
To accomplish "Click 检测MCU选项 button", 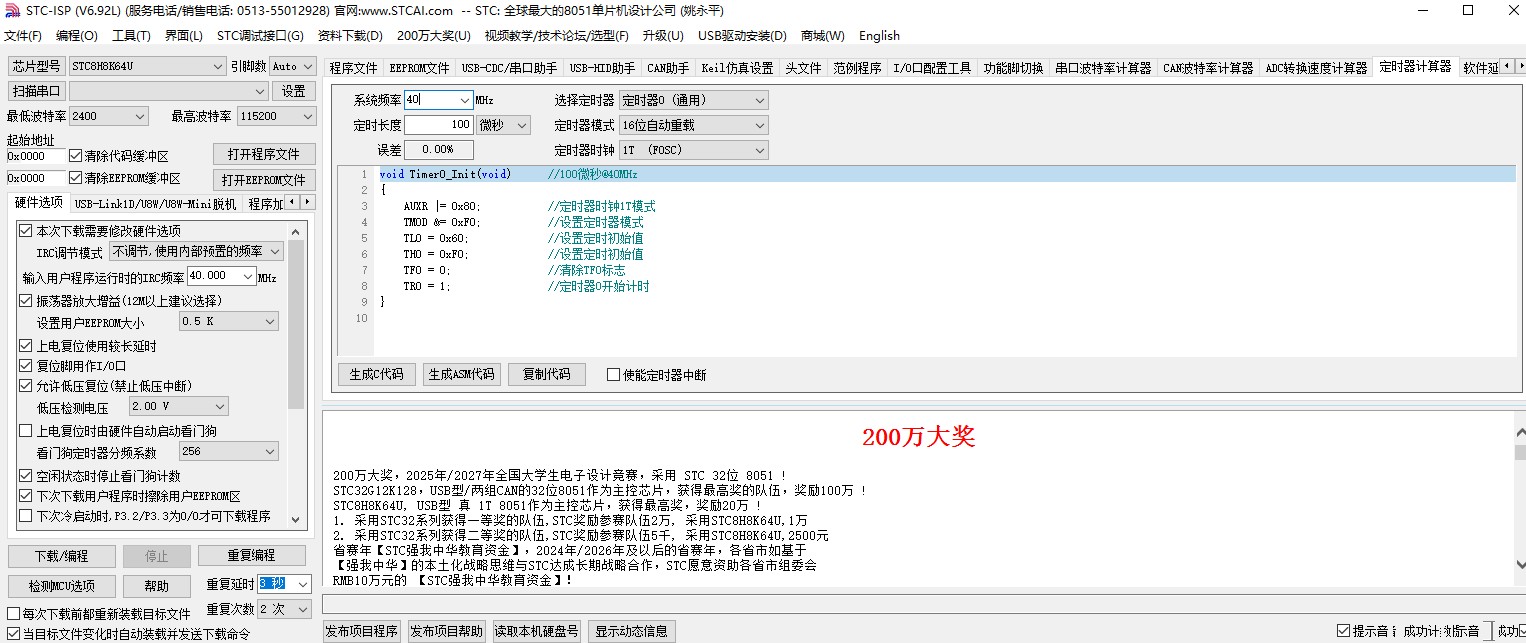I will tap(61, 586).
